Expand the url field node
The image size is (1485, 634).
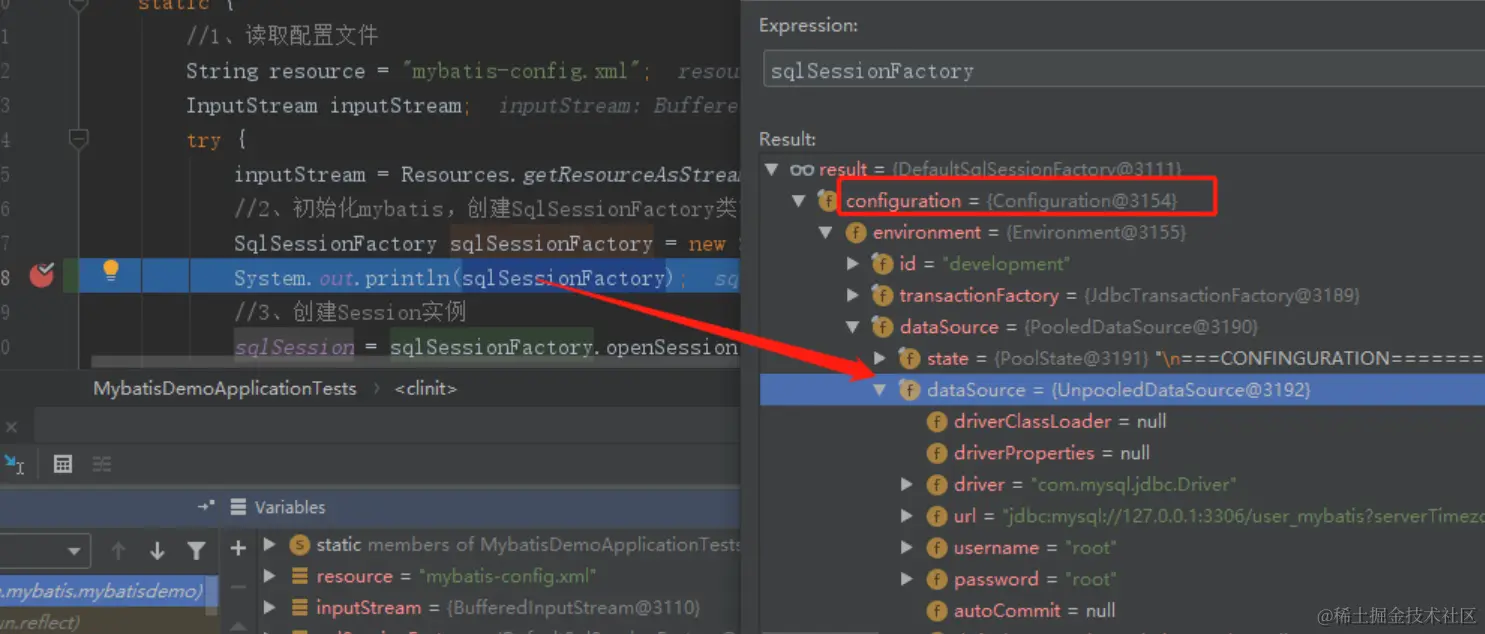[x=906, y=516]
